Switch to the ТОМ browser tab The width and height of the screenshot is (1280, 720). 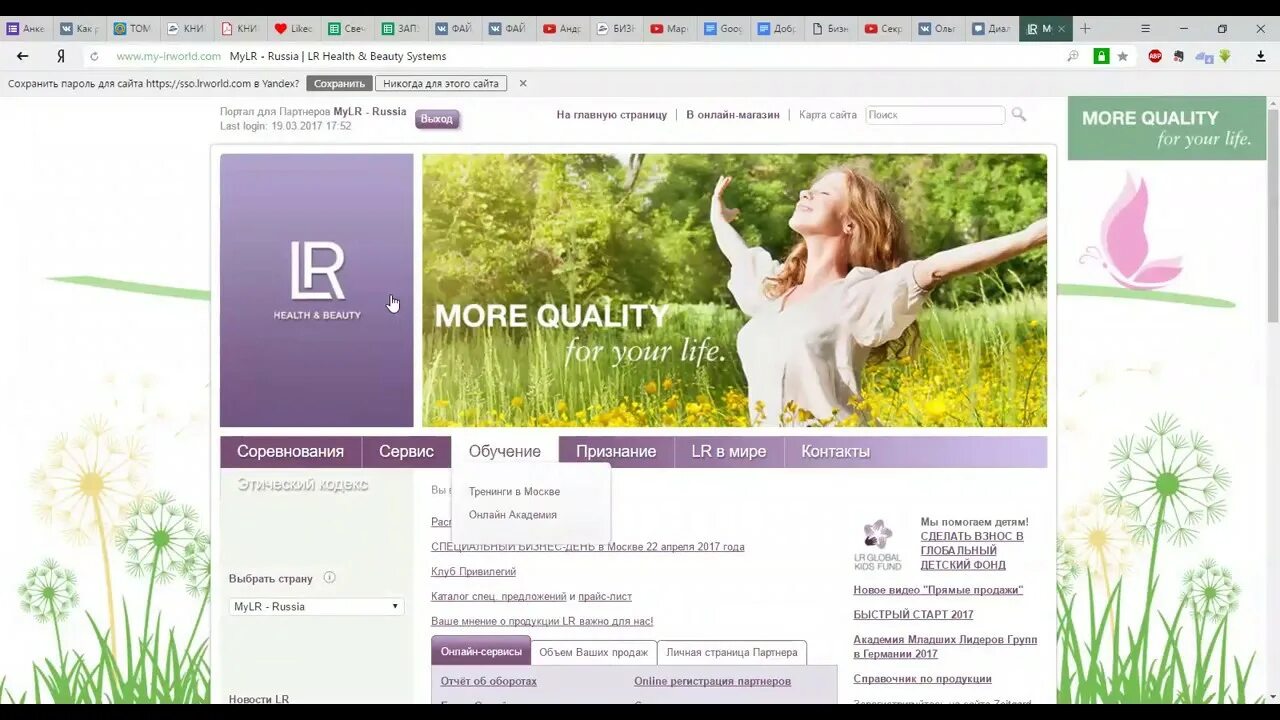[x=132, y=28]
